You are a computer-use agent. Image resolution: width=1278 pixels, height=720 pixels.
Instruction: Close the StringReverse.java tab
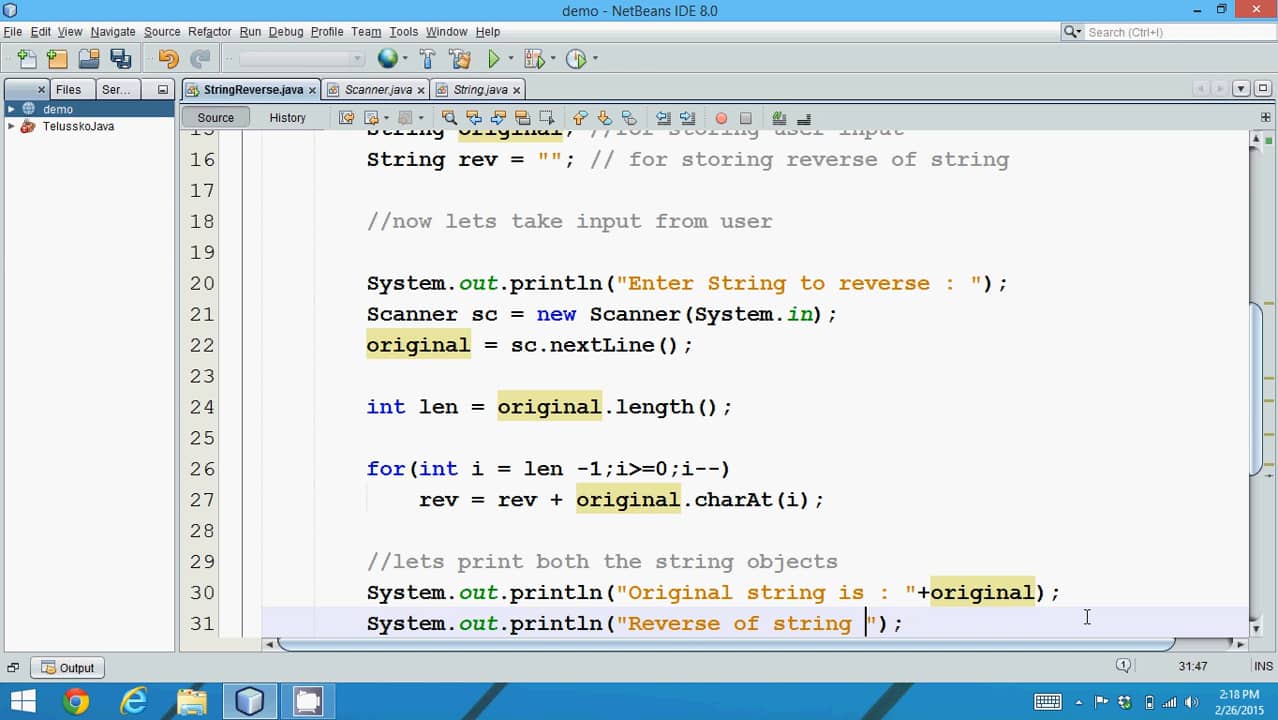click(312, 90)
